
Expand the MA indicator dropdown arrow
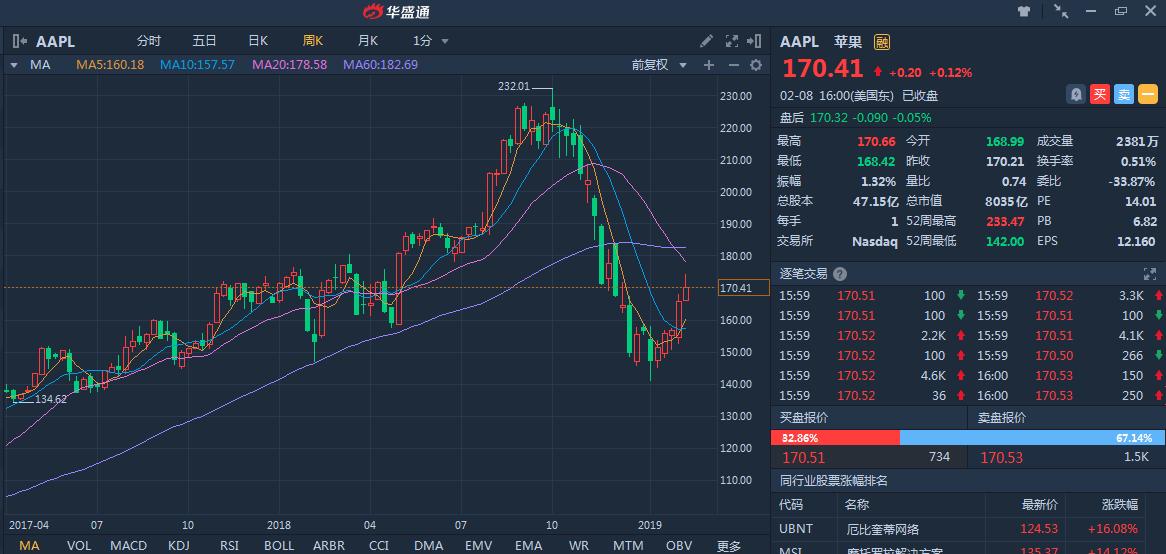click(14, 65)
